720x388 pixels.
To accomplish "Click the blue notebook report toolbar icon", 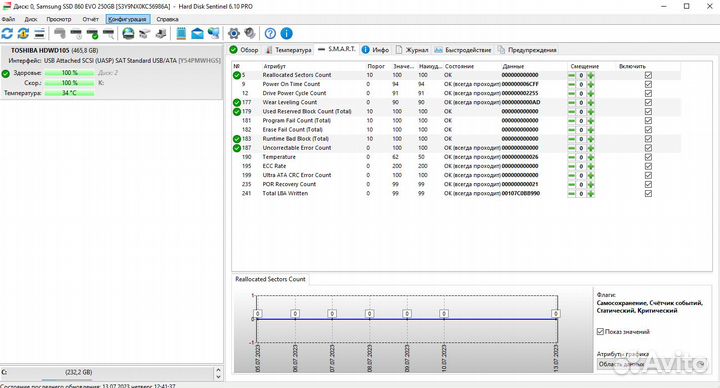I will pyautogui.click(x=181, y=33).
